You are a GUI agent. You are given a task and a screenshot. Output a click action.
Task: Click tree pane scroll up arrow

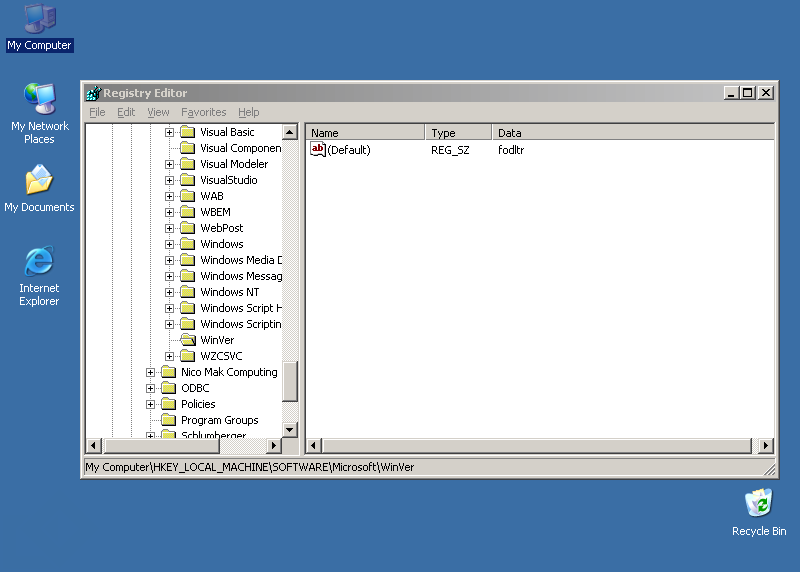coord(290,132)
